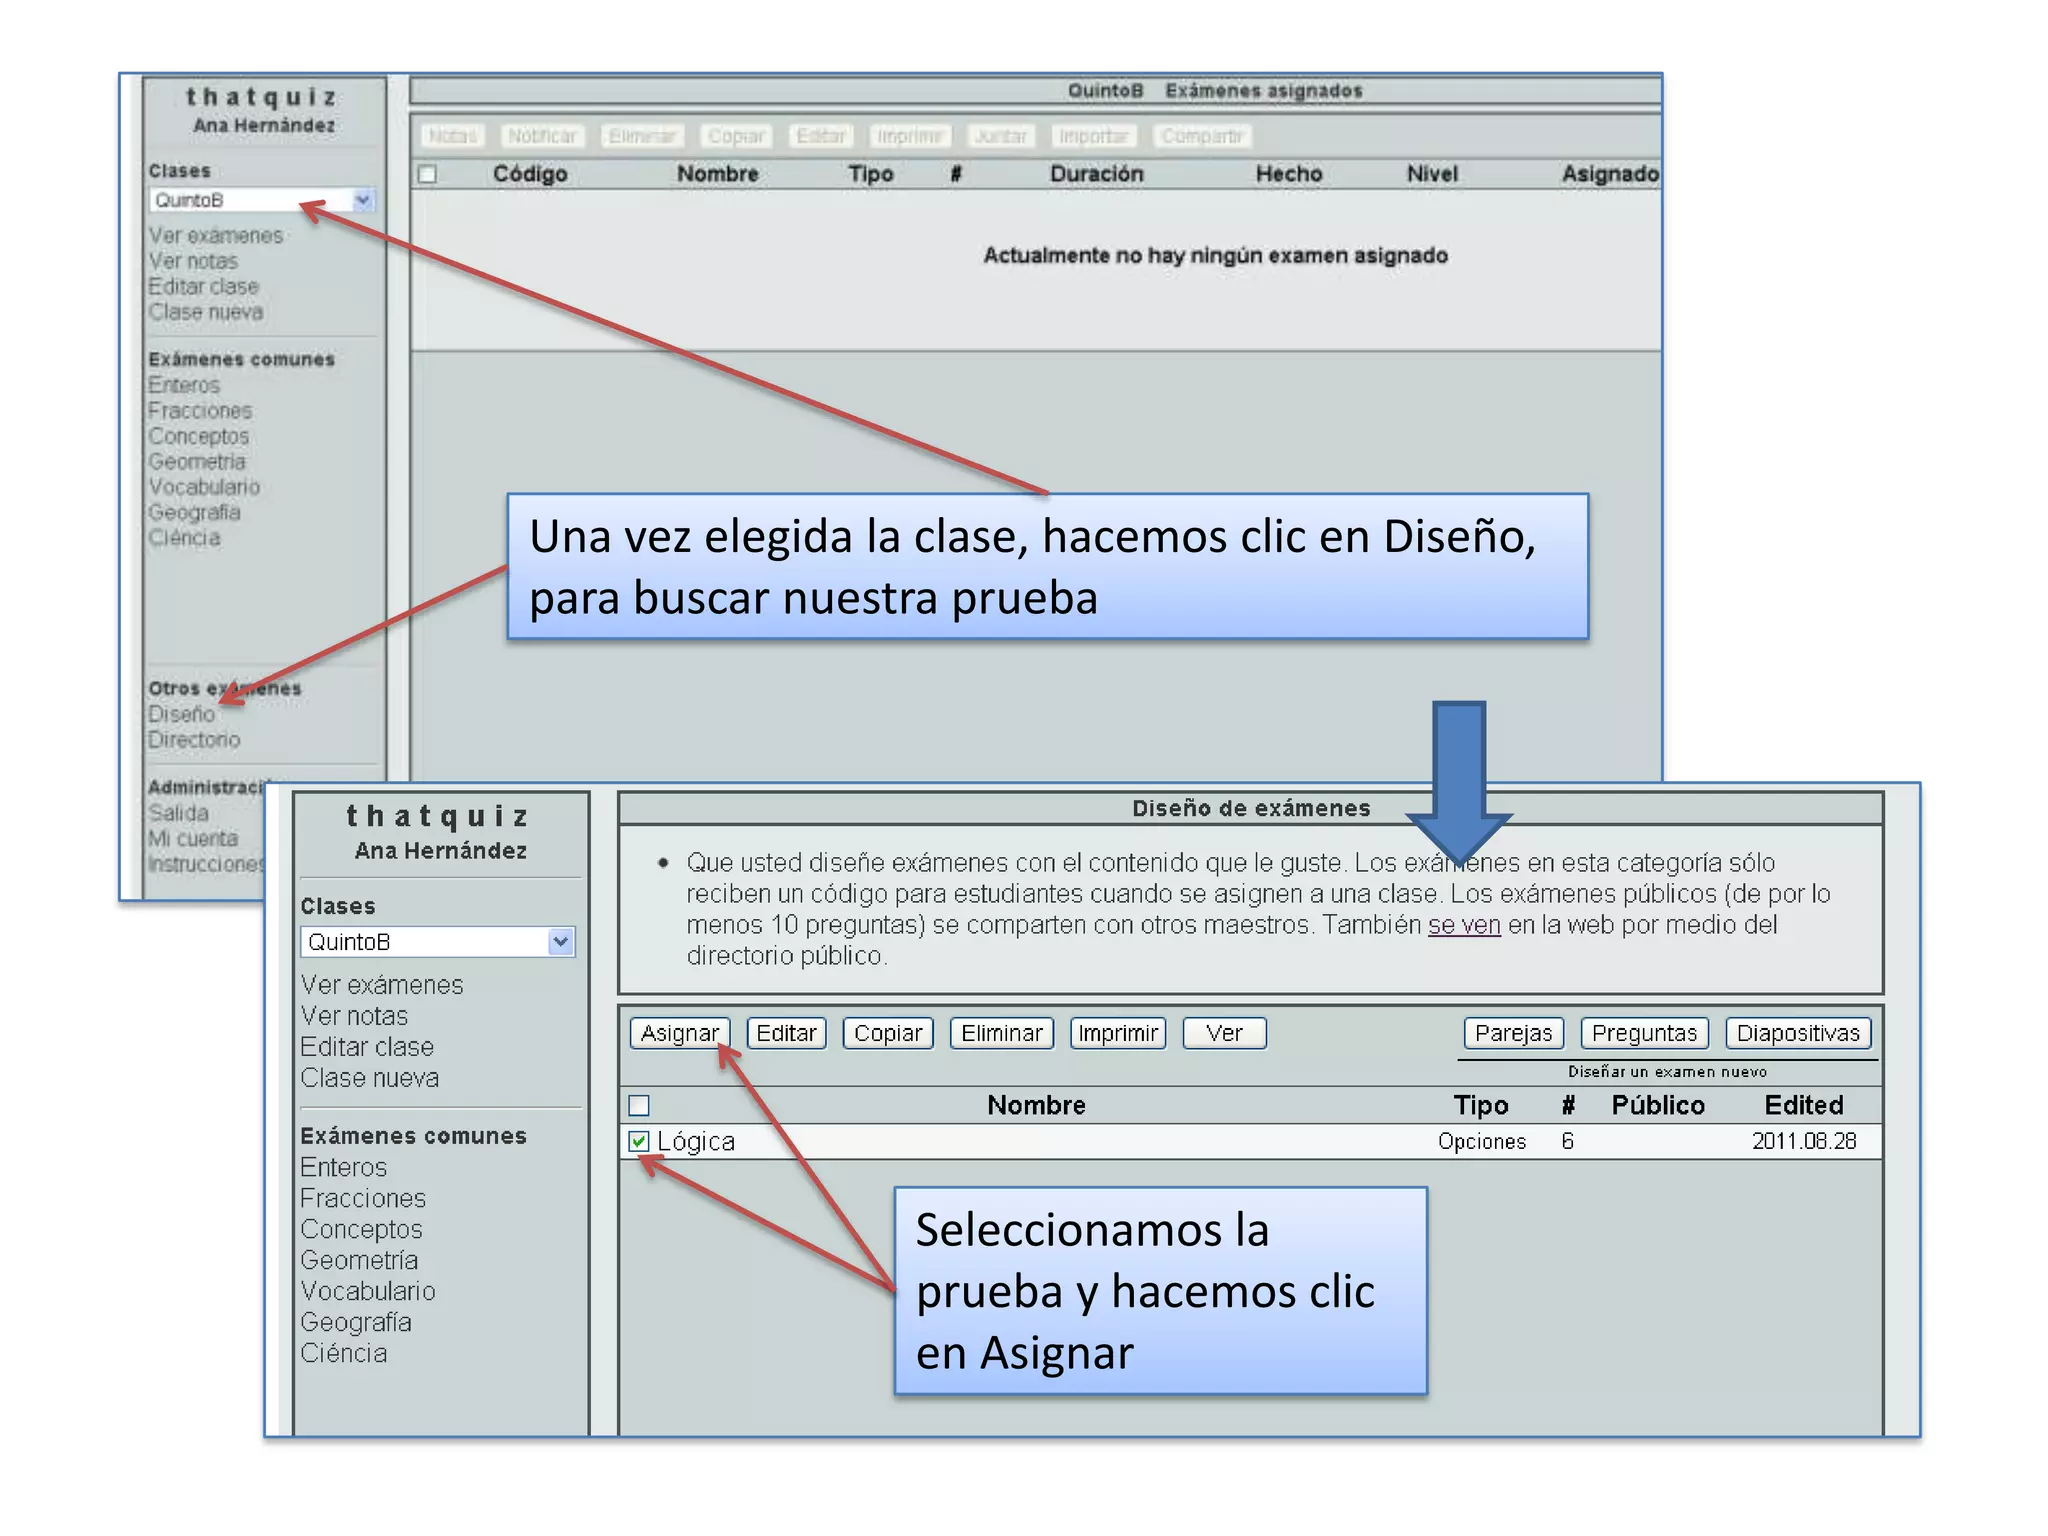Click the Preguntas button
Viewport: 2048px width, 1536px height.
point(1644,1033)
